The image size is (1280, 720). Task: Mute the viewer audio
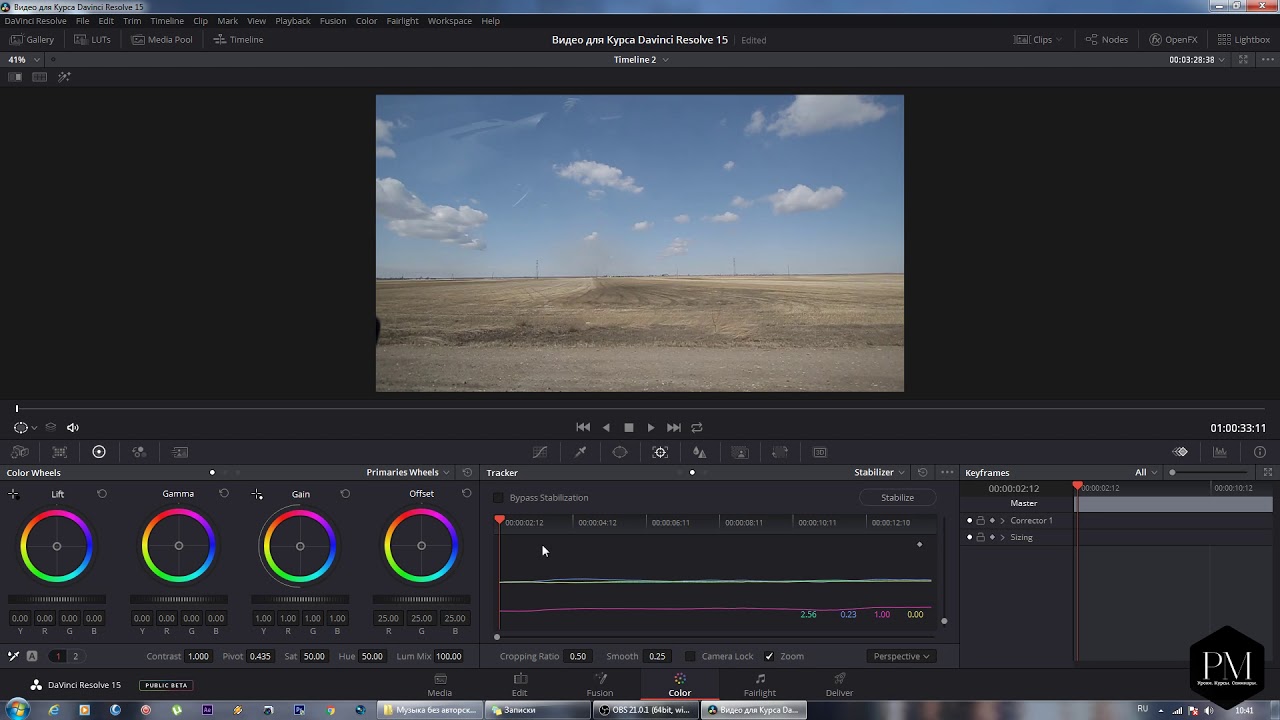[x=73, y=427]
